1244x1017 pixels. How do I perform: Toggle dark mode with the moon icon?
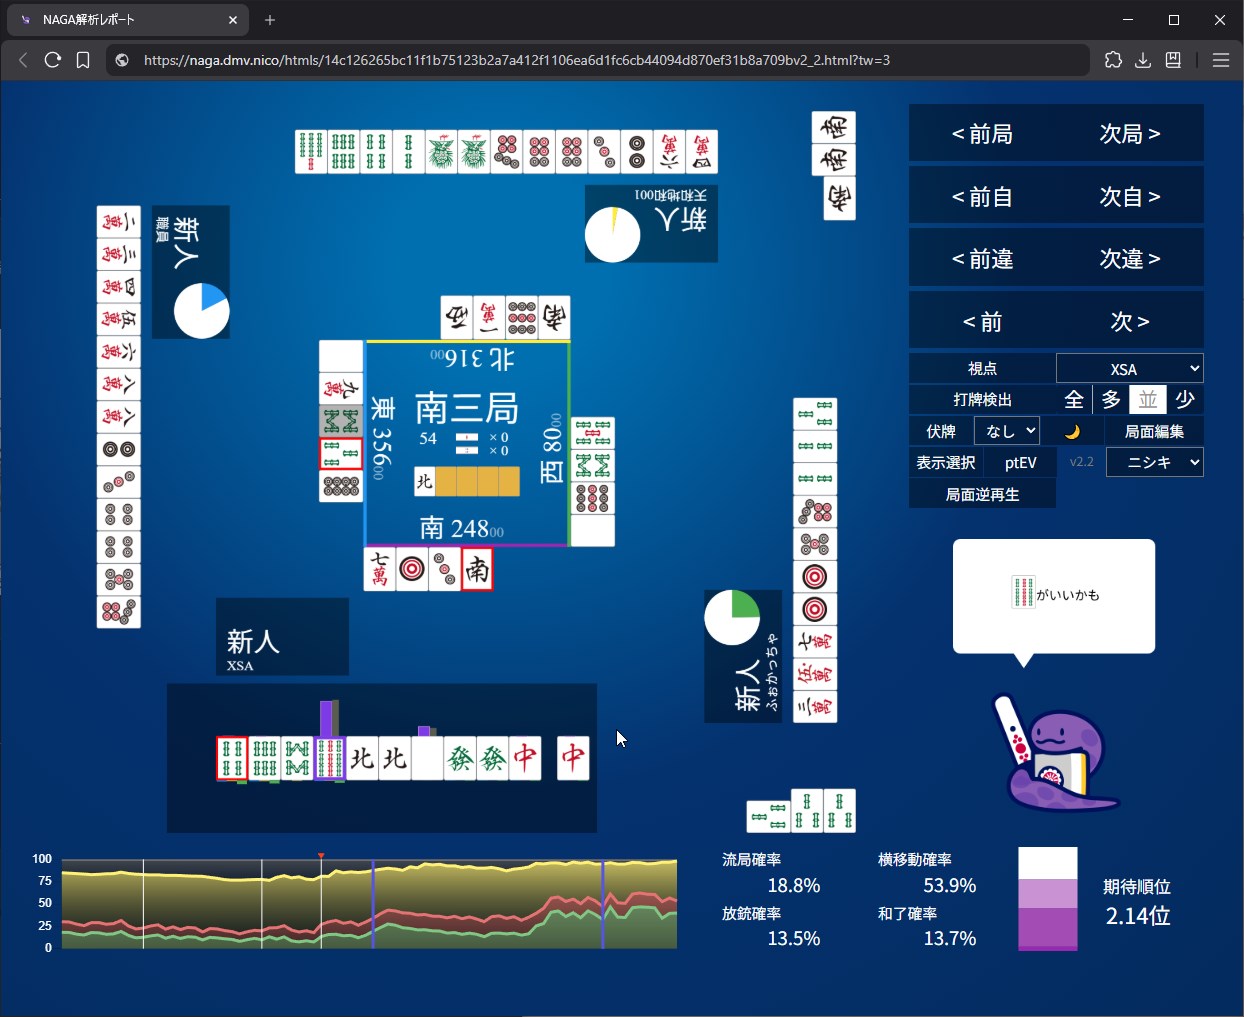[x=1072, y=431]
